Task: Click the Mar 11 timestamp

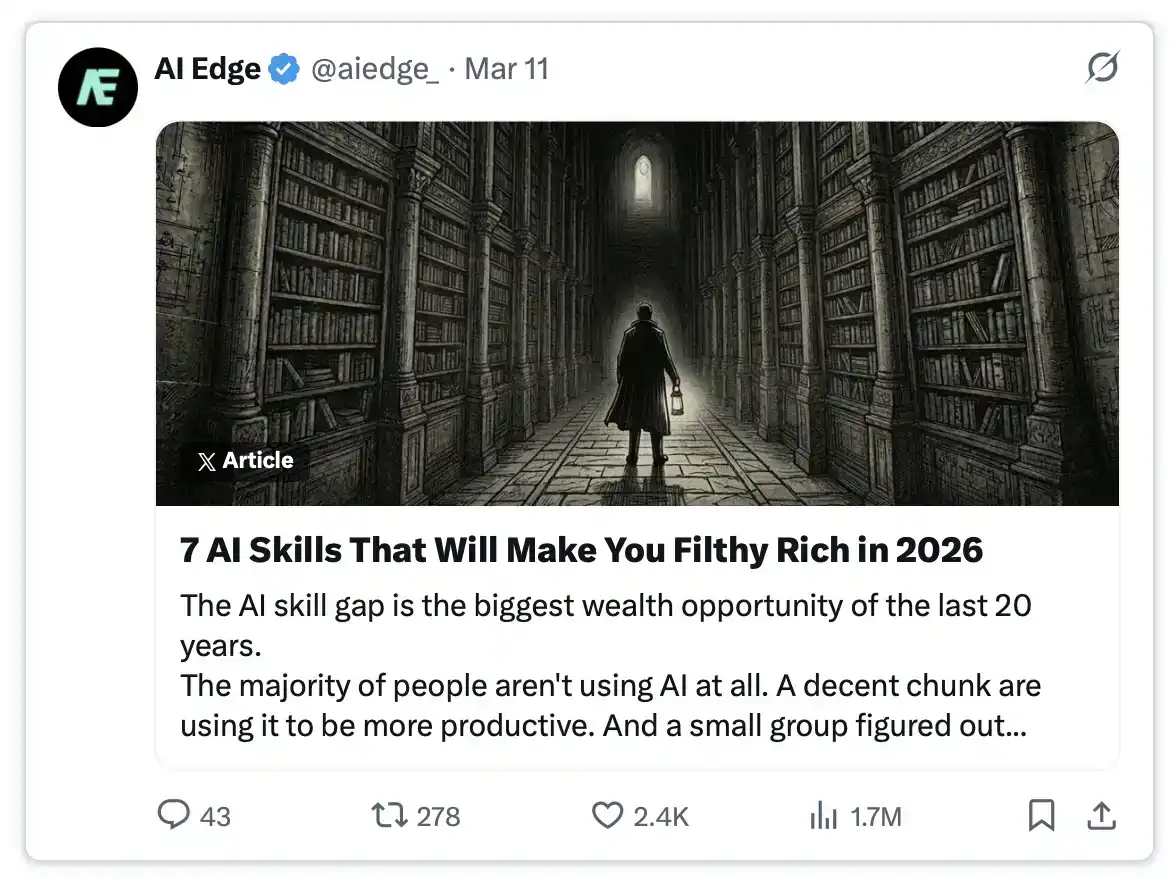Action: [x=507, y=70]
